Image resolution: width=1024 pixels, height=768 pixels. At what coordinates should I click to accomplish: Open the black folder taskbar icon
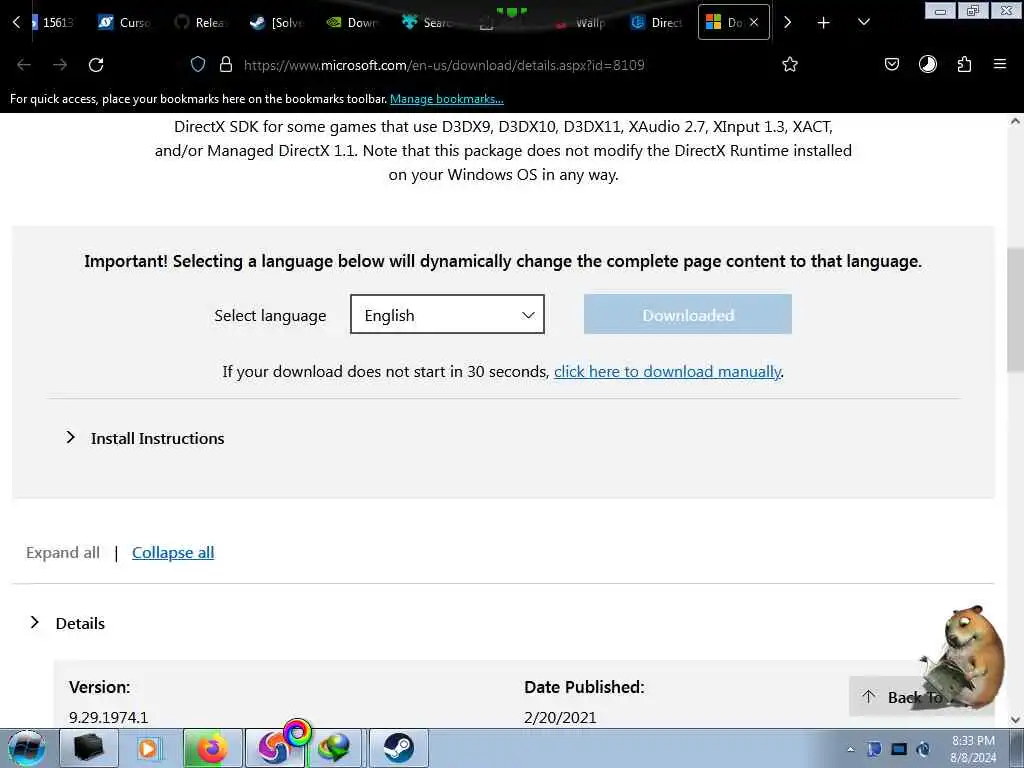click(x=89, y=748)
